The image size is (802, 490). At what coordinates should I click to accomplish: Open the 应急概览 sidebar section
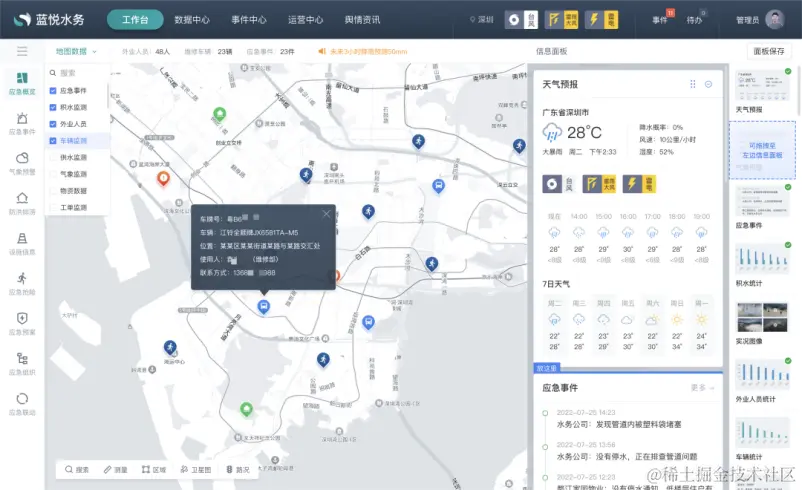tap(22, 84)
